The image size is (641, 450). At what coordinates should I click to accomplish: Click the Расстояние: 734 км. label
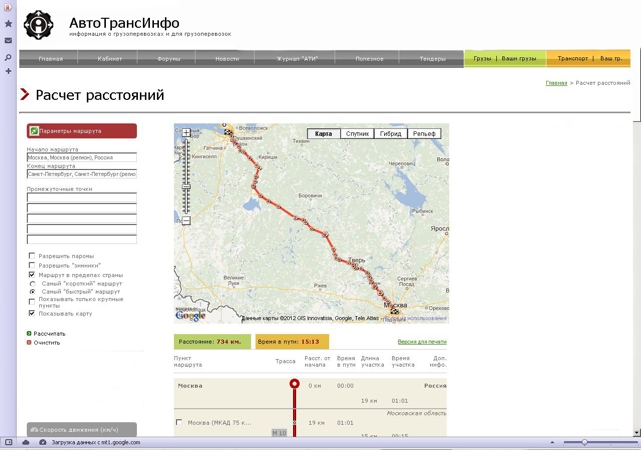212,342
